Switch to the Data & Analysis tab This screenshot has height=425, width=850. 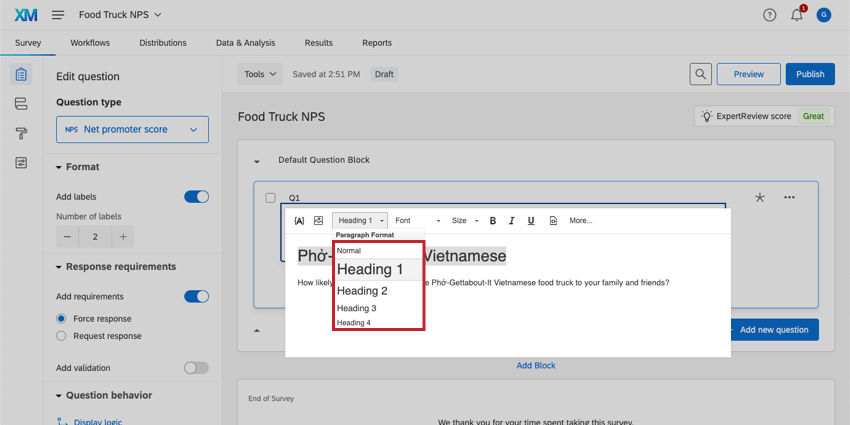[x=245, y=43]
